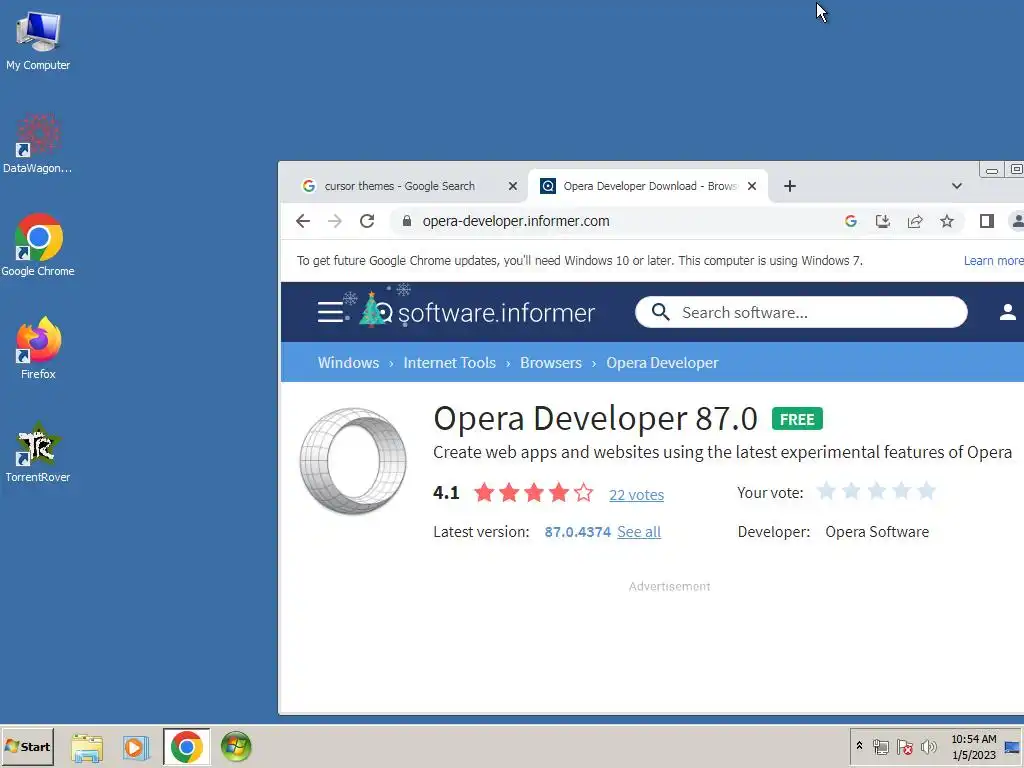
Task: Launch Firefox desktop shortcut
Action: (x=38, y=348)
